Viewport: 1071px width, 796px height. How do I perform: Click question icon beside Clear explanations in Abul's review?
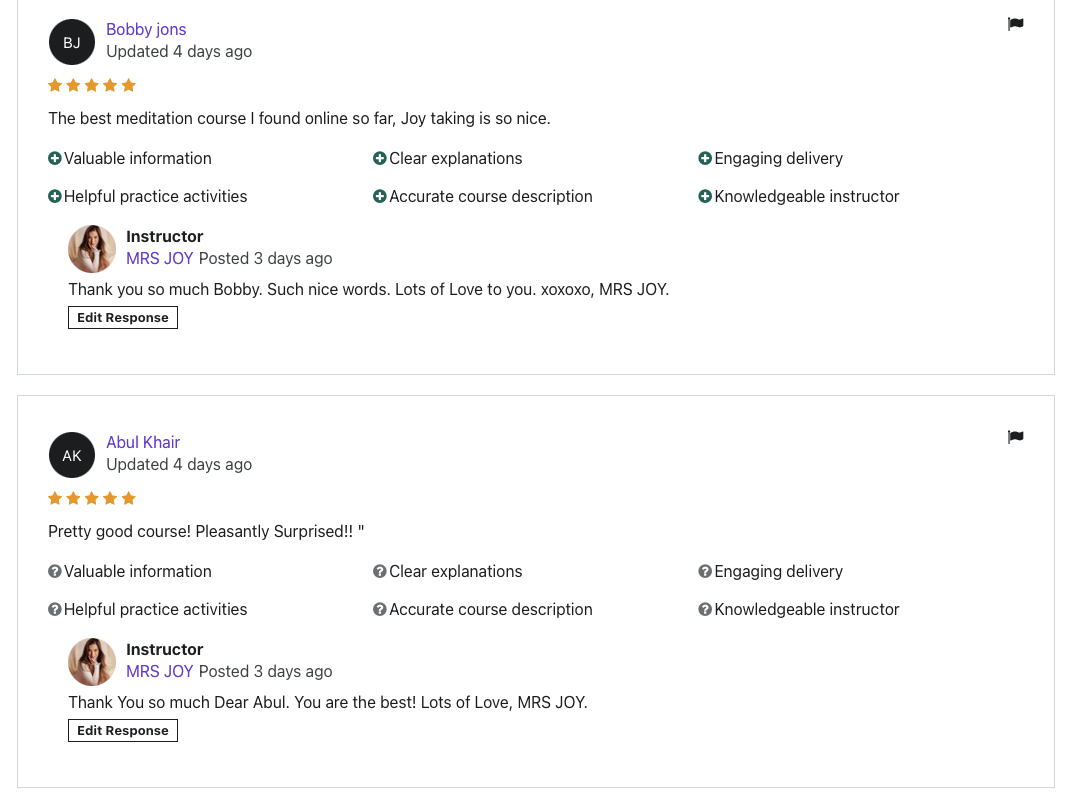click(380, 571)
